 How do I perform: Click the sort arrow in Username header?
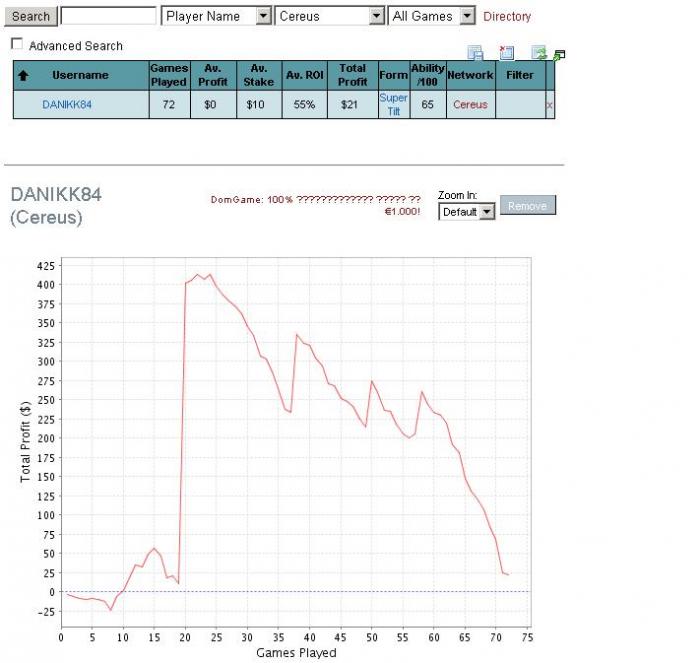tap(23, 75)
